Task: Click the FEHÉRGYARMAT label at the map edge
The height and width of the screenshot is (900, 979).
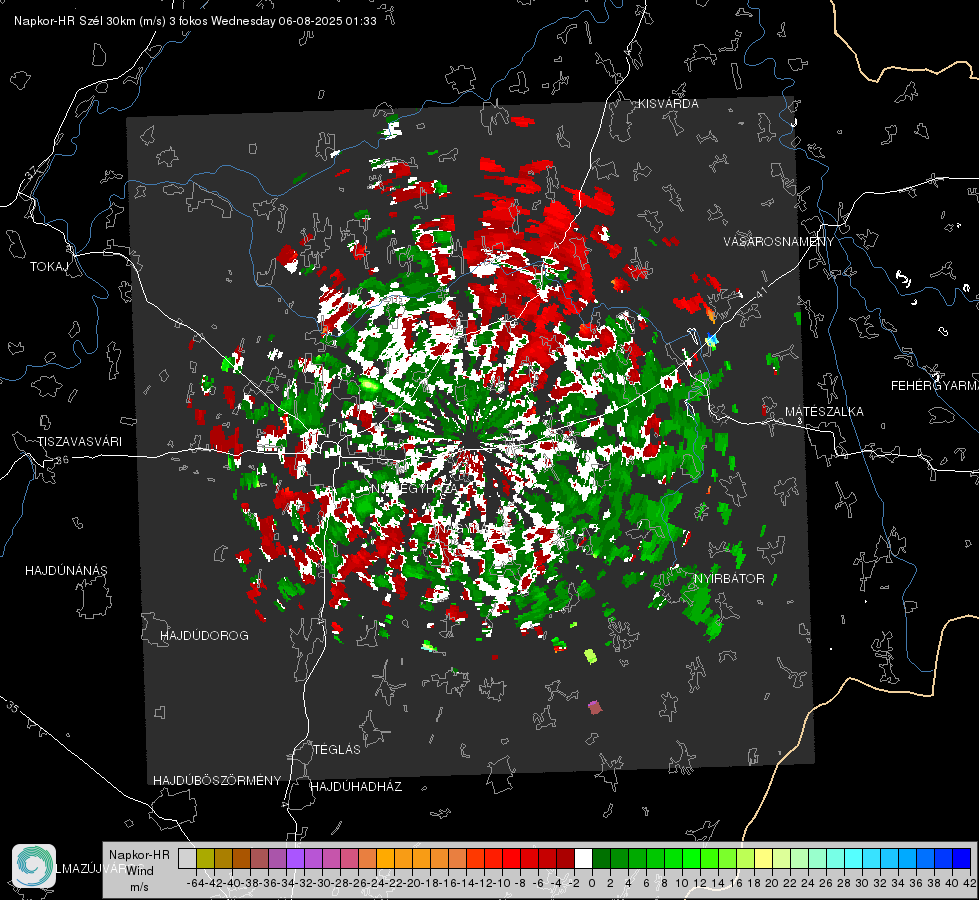Action: (x=935, y=386)
